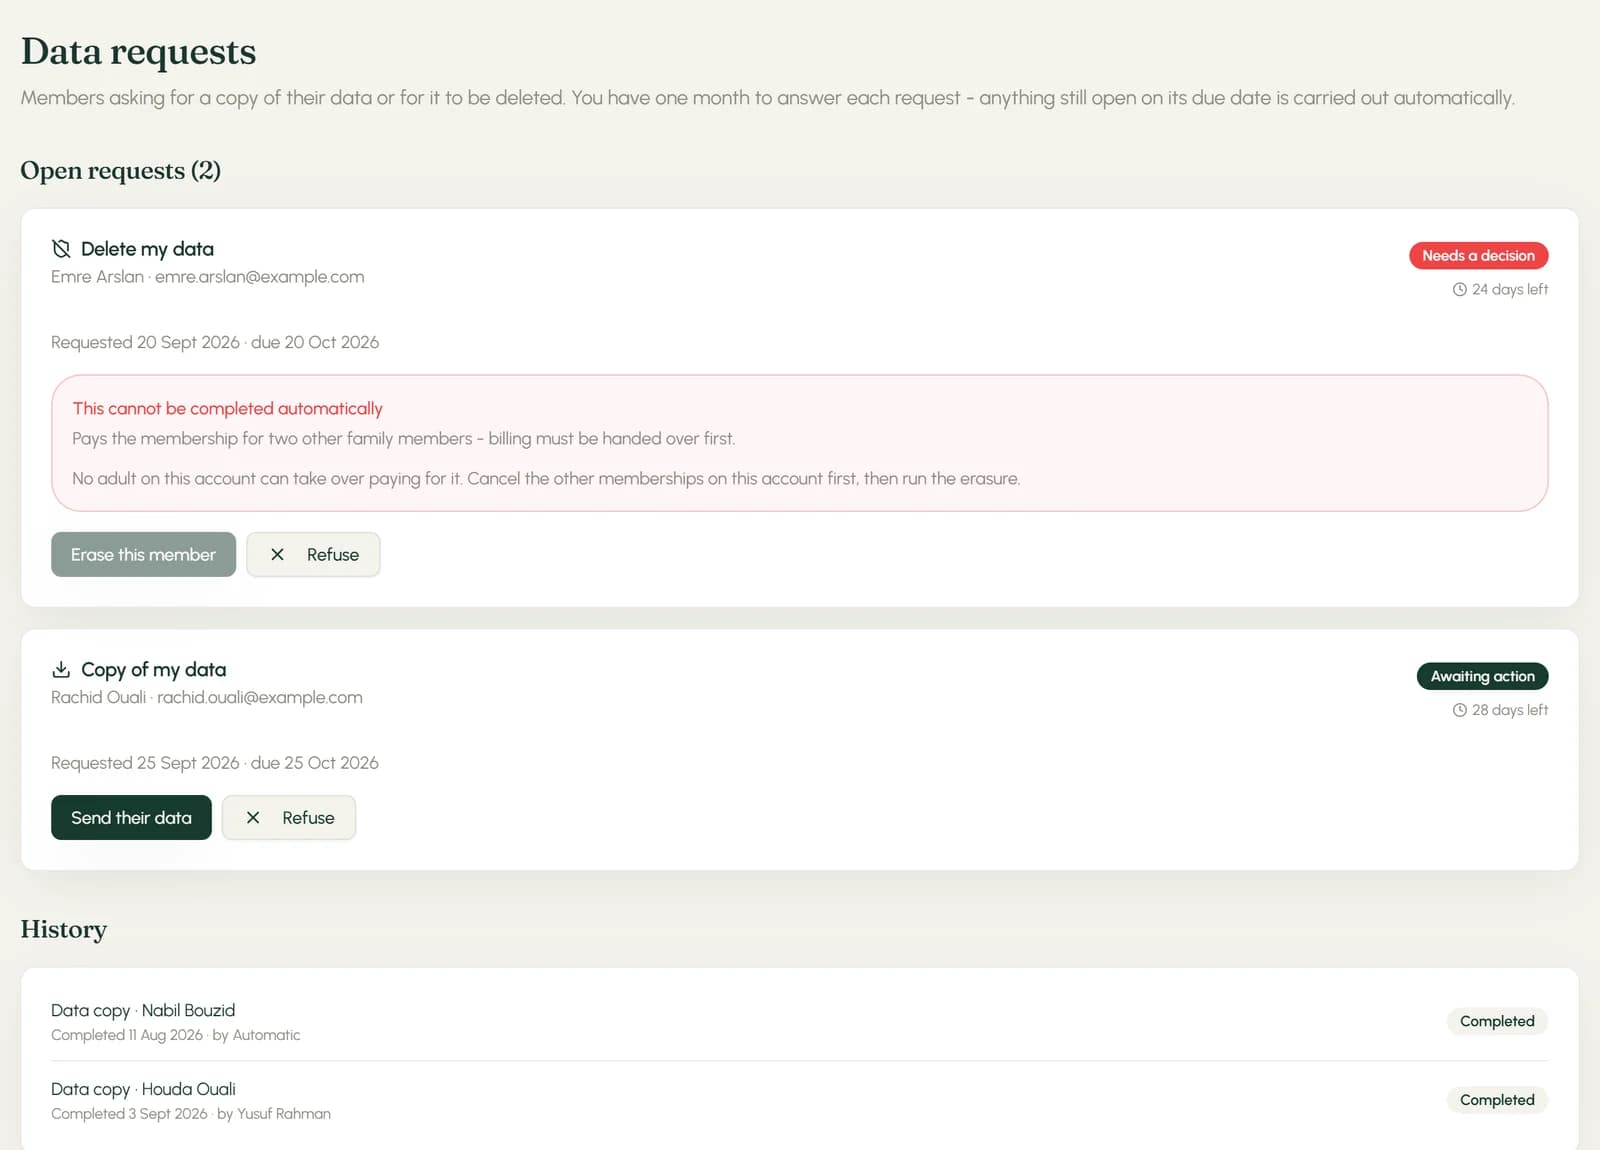The height and width of the screenshot is (1150, 1600).
Task: Click Rachid Ouali · rachid.ouali@example.com
Action: pos(207,698)
